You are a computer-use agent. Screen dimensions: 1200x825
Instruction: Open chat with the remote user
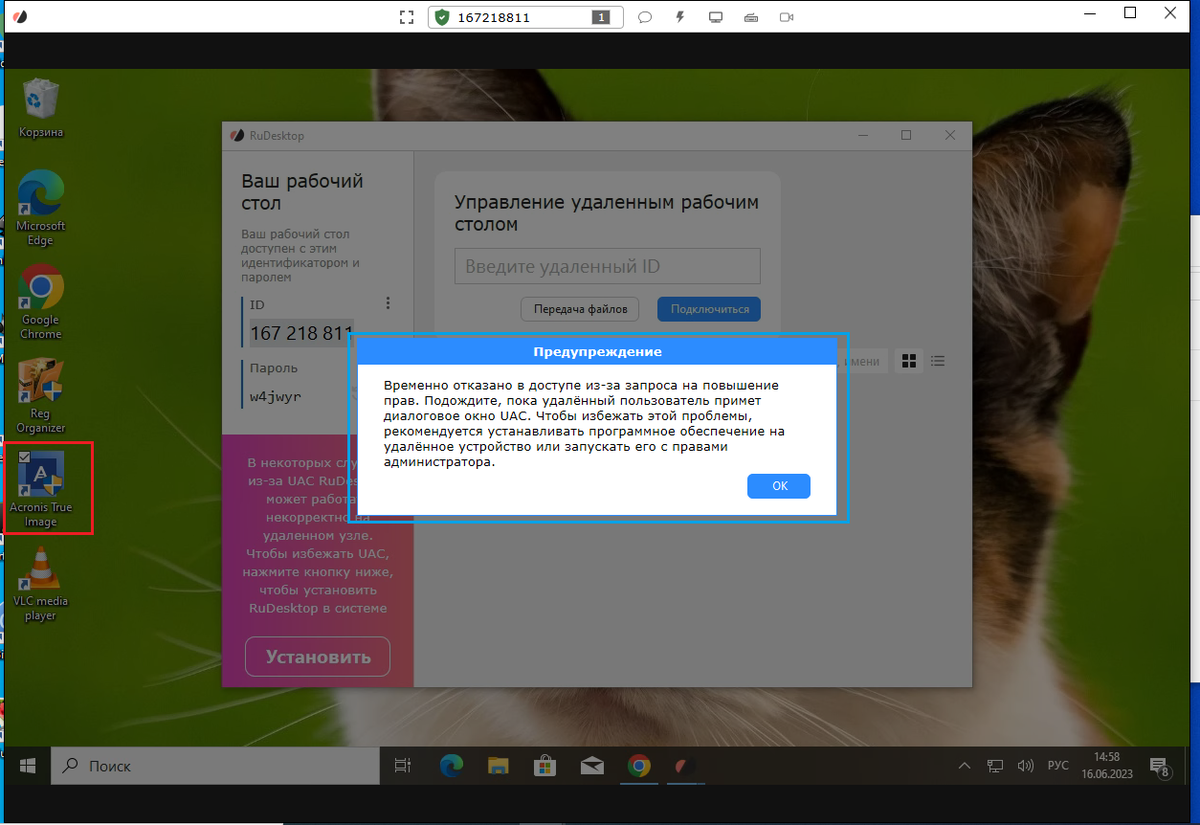pyautogui.click(x=645, y=17)
